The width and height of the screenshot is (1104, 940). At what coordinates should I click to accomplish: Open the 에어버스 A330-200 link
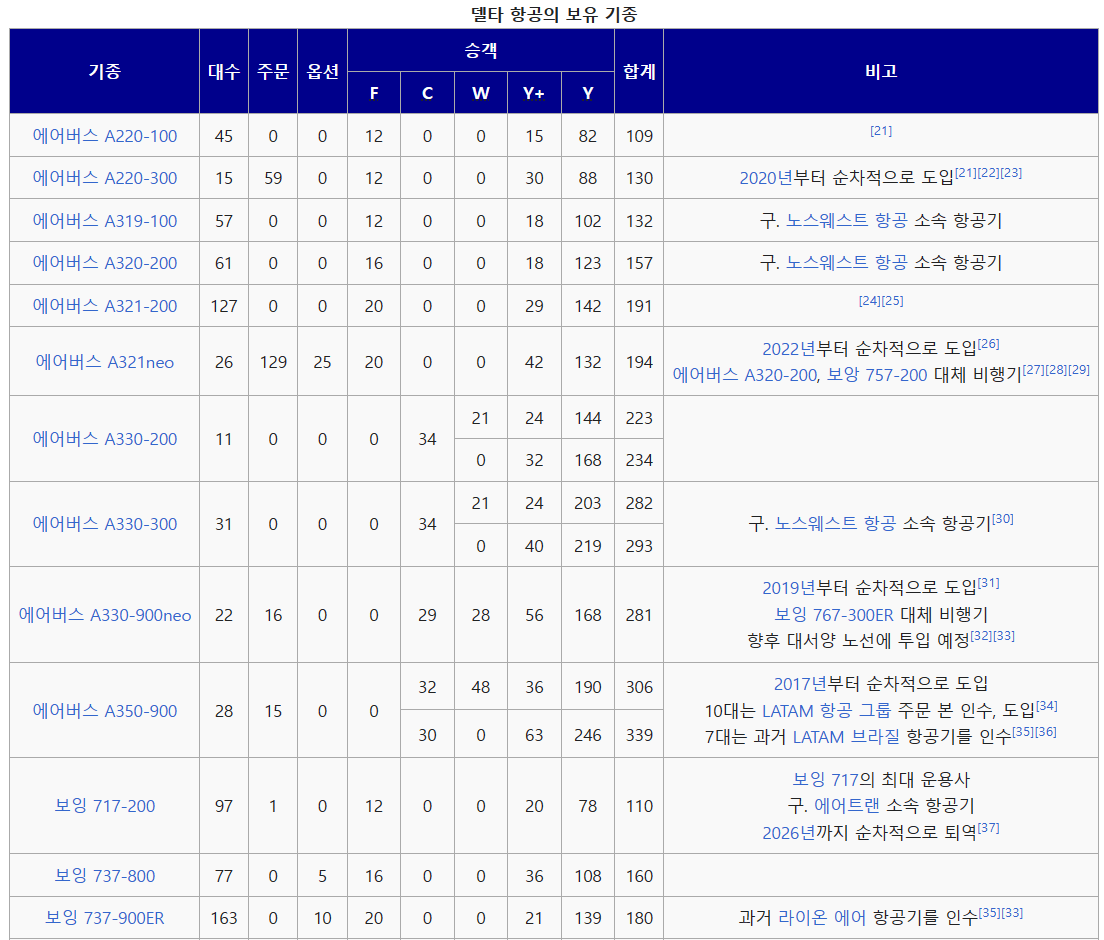pos(105,439)
